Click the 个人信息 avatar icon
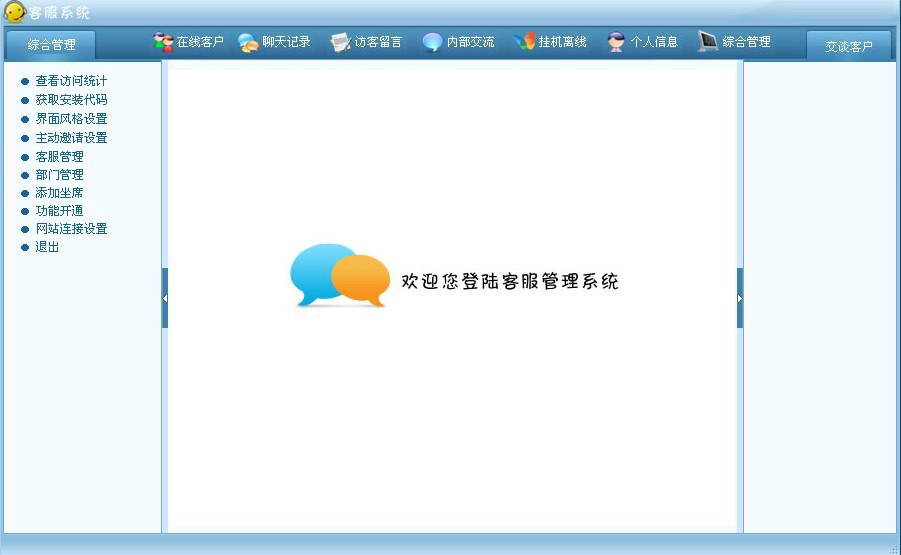 [616, 42]
